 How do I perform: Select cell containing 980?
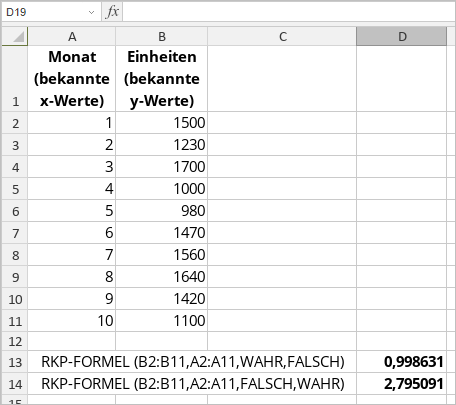pos(162,211)
